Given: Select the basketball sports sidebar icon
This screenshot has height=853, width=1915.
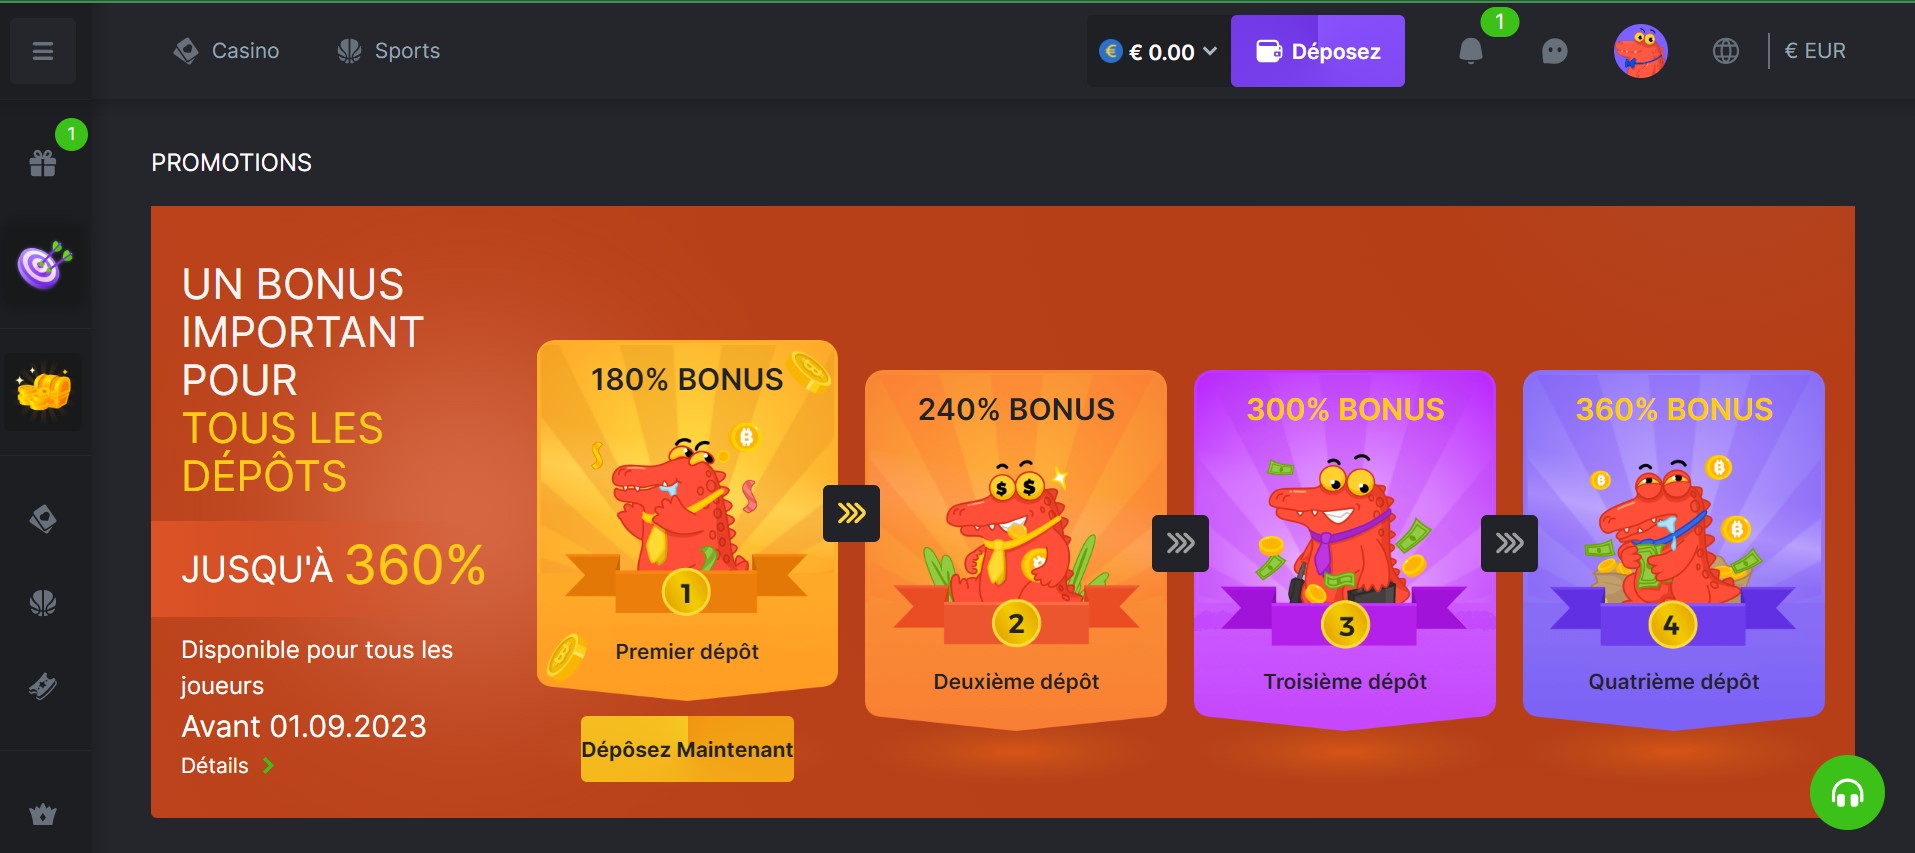Looking at the screenshot, I should click(43, 603).
